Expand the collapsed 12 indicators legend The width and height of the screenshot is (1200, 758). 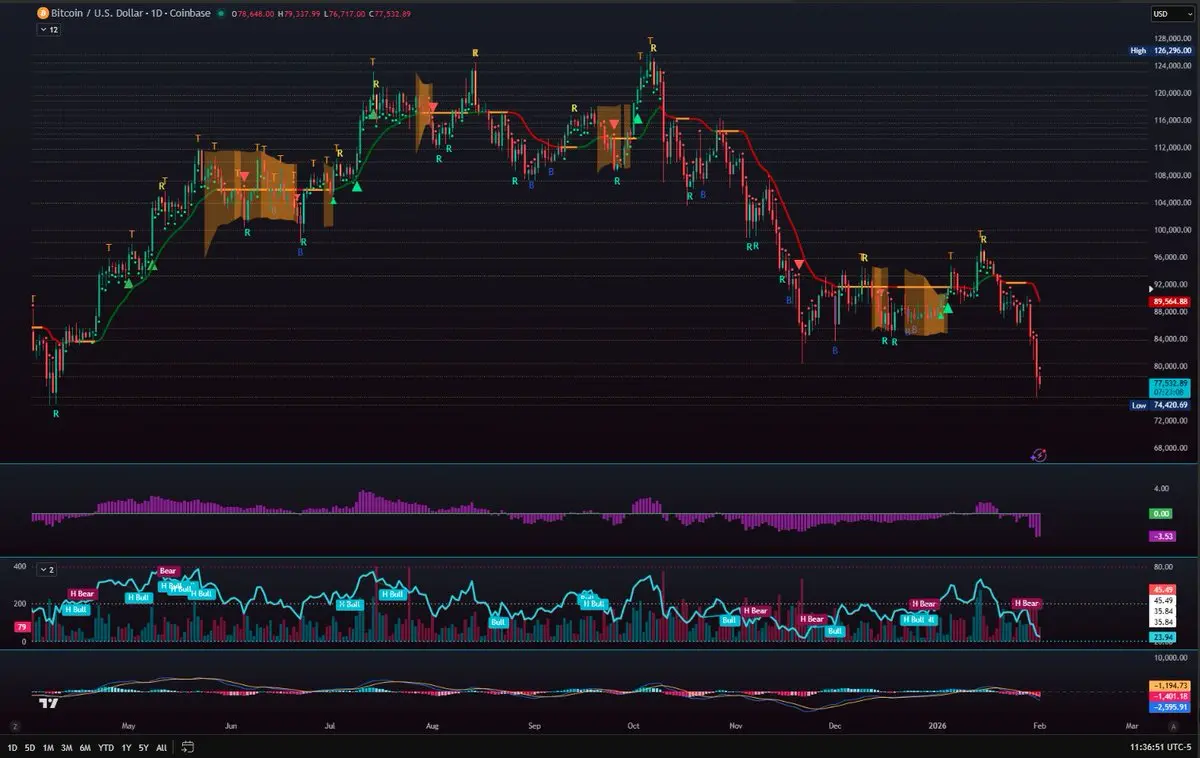pos(47,30)
